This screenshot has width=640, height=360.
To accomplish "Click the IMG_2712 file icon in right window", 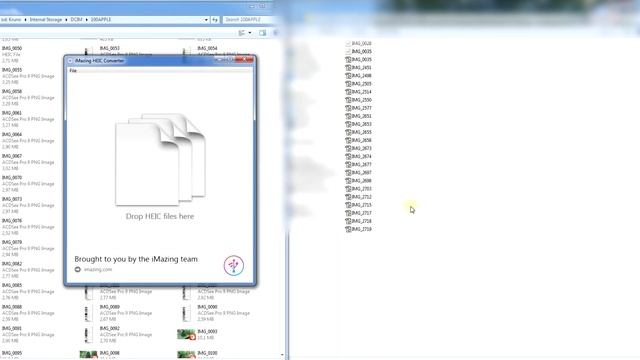I will tap(348, 197).
